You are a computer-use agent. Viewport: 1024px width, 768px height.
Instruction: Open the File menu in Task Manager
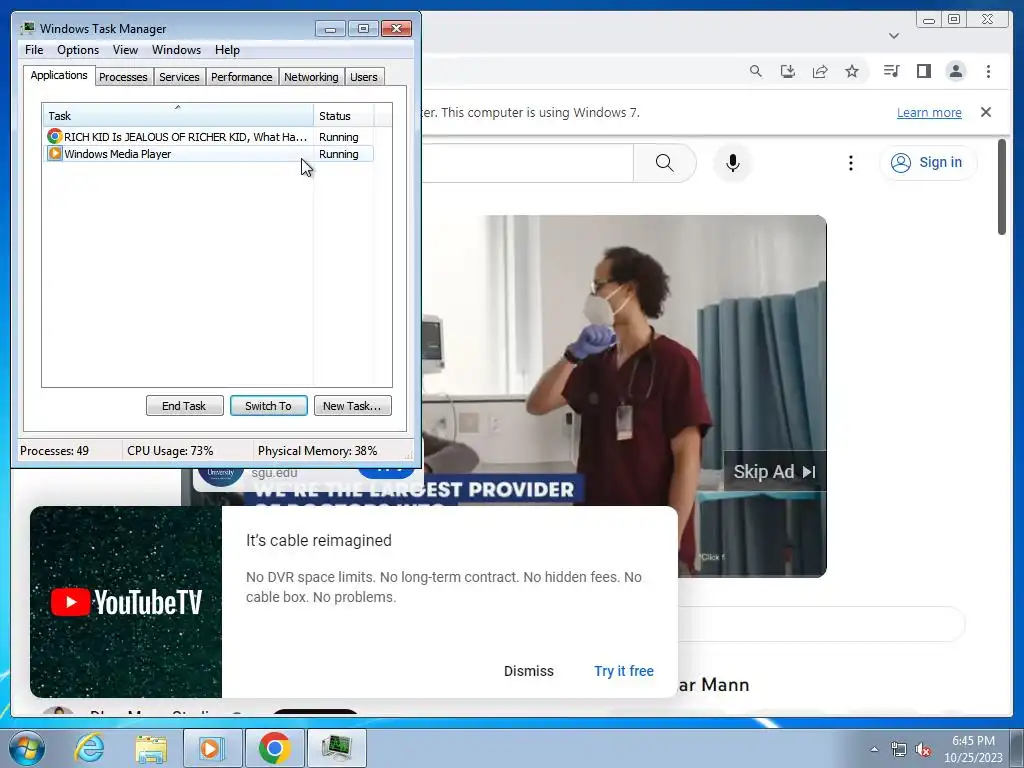pyautogui.click(x=34, y=50)
